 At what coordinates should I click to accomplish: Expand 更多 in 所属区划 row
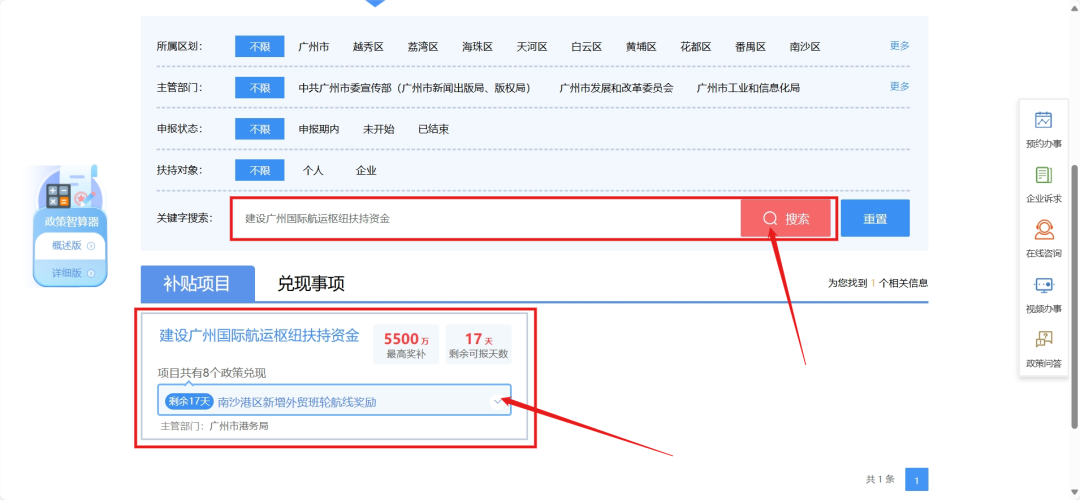[900, 45]
